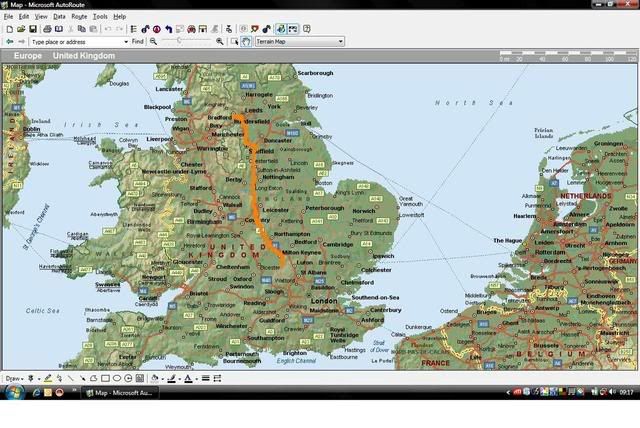Toggle the hand Pan tool

pos(246,41)
